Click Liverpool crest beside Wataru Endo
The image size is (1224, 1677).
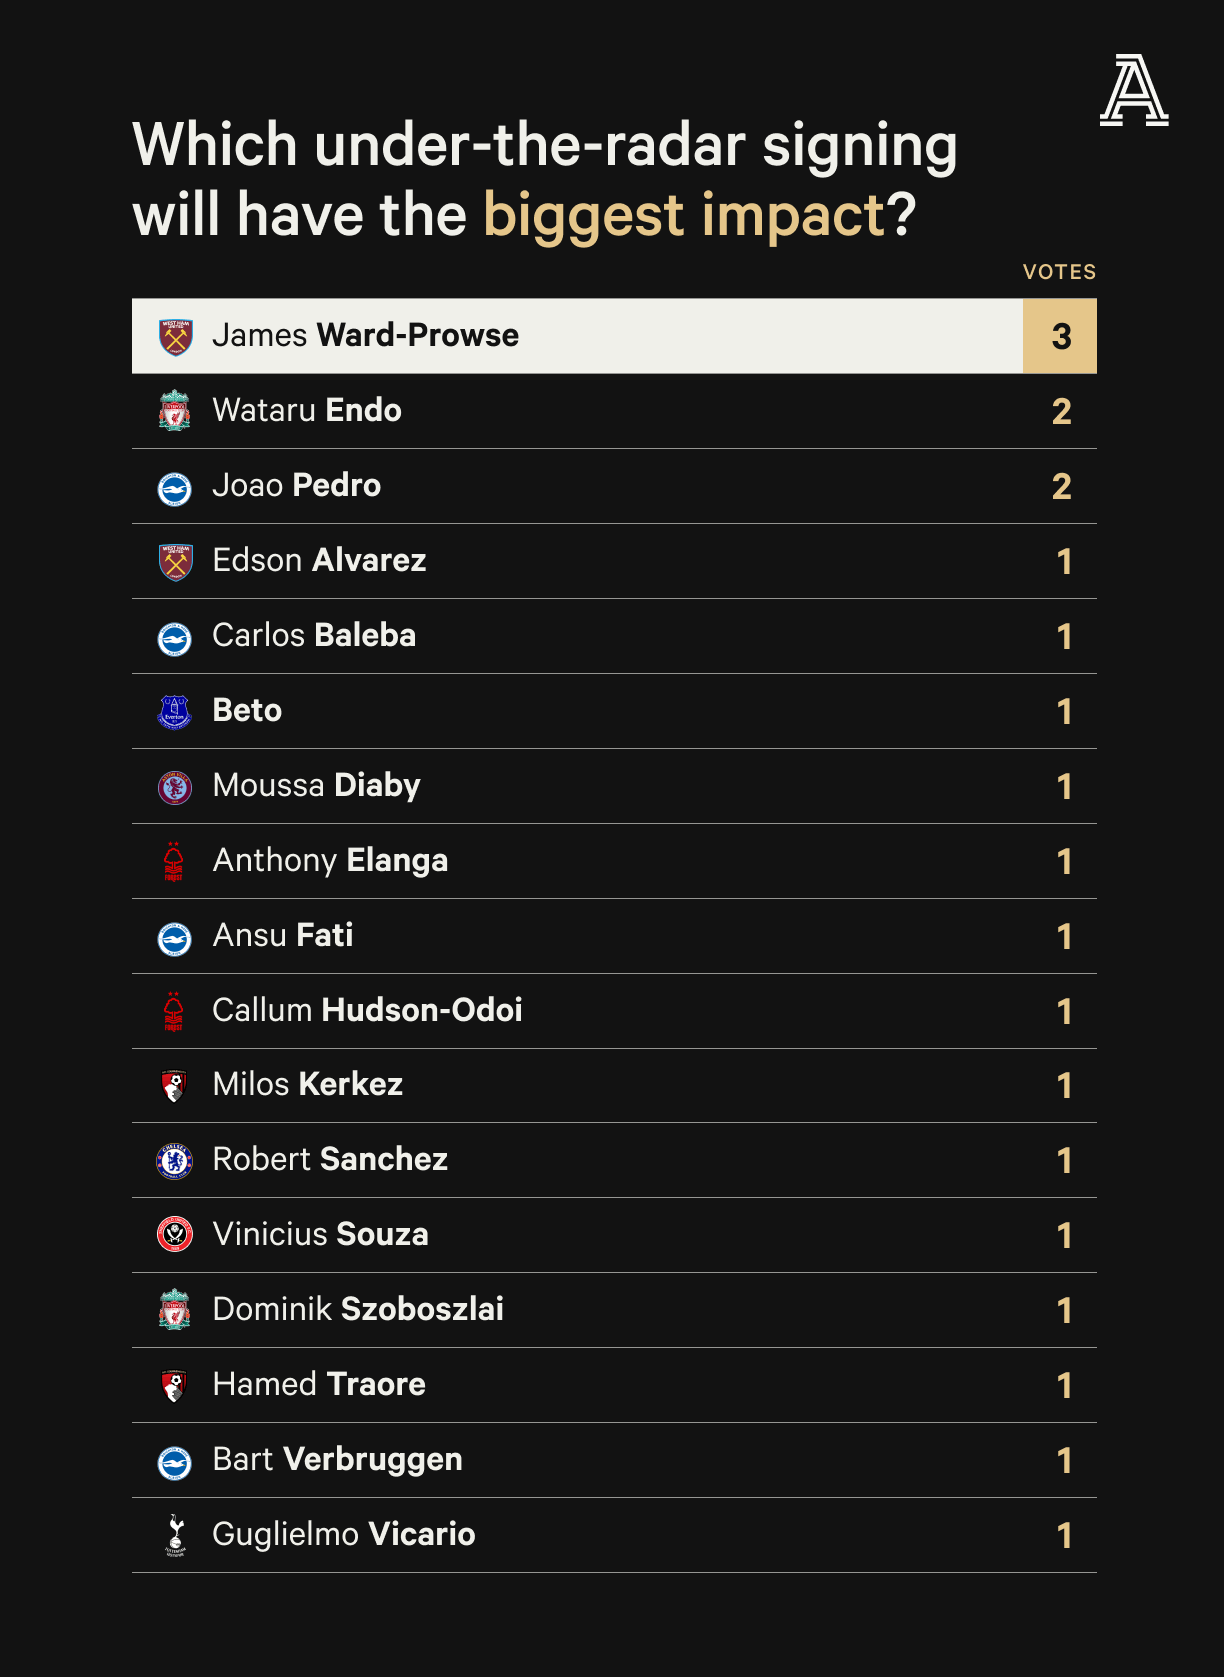175,411
